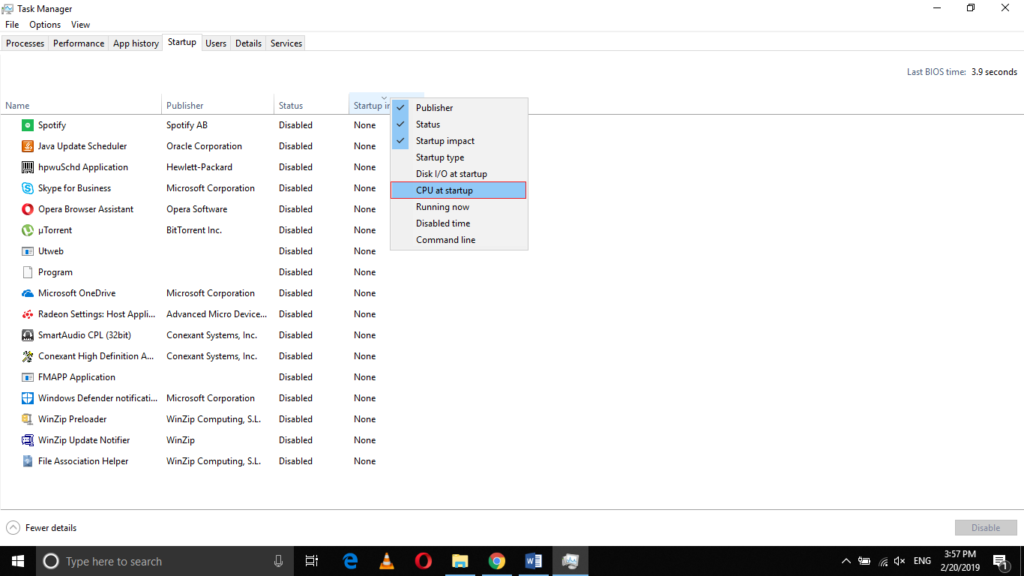Viewport: 1024px width, 576px height.
Task: Open the Opera browser from the taskbar
Action: 423,561
